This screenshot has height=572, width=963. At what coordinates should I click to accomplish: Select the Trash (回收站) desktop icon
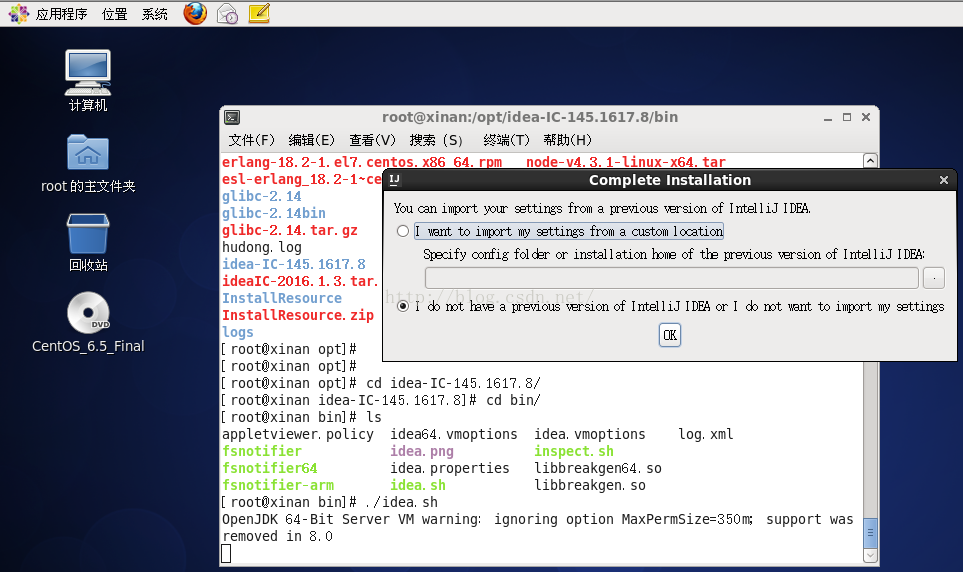pyautogui.click(x=88, y=243)
